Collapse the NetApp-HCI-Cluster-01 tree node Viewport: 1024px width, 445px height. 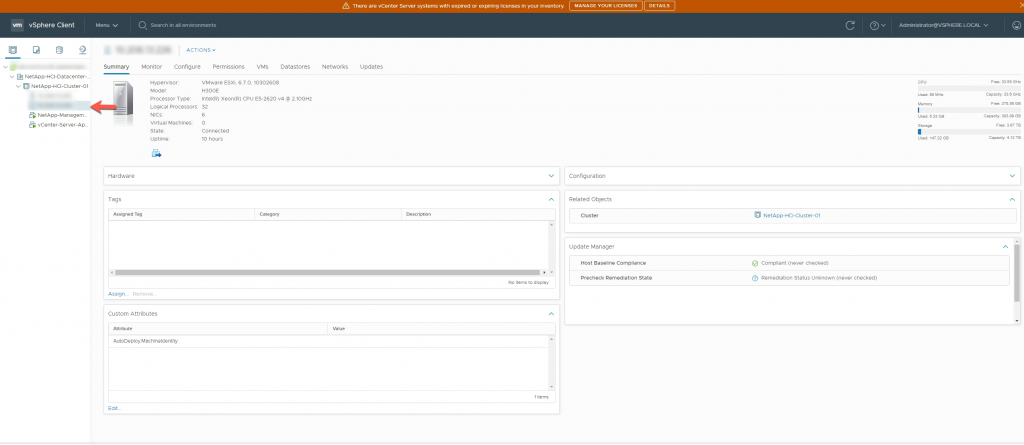pos(18,86)
